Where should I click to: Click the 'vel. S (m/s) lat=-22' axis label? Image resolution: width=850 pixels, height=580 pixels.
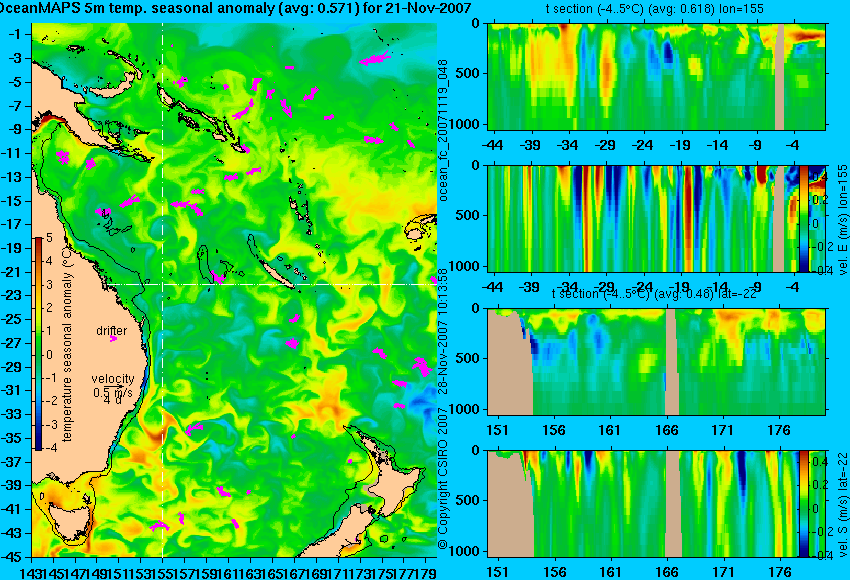coord(842,504)
